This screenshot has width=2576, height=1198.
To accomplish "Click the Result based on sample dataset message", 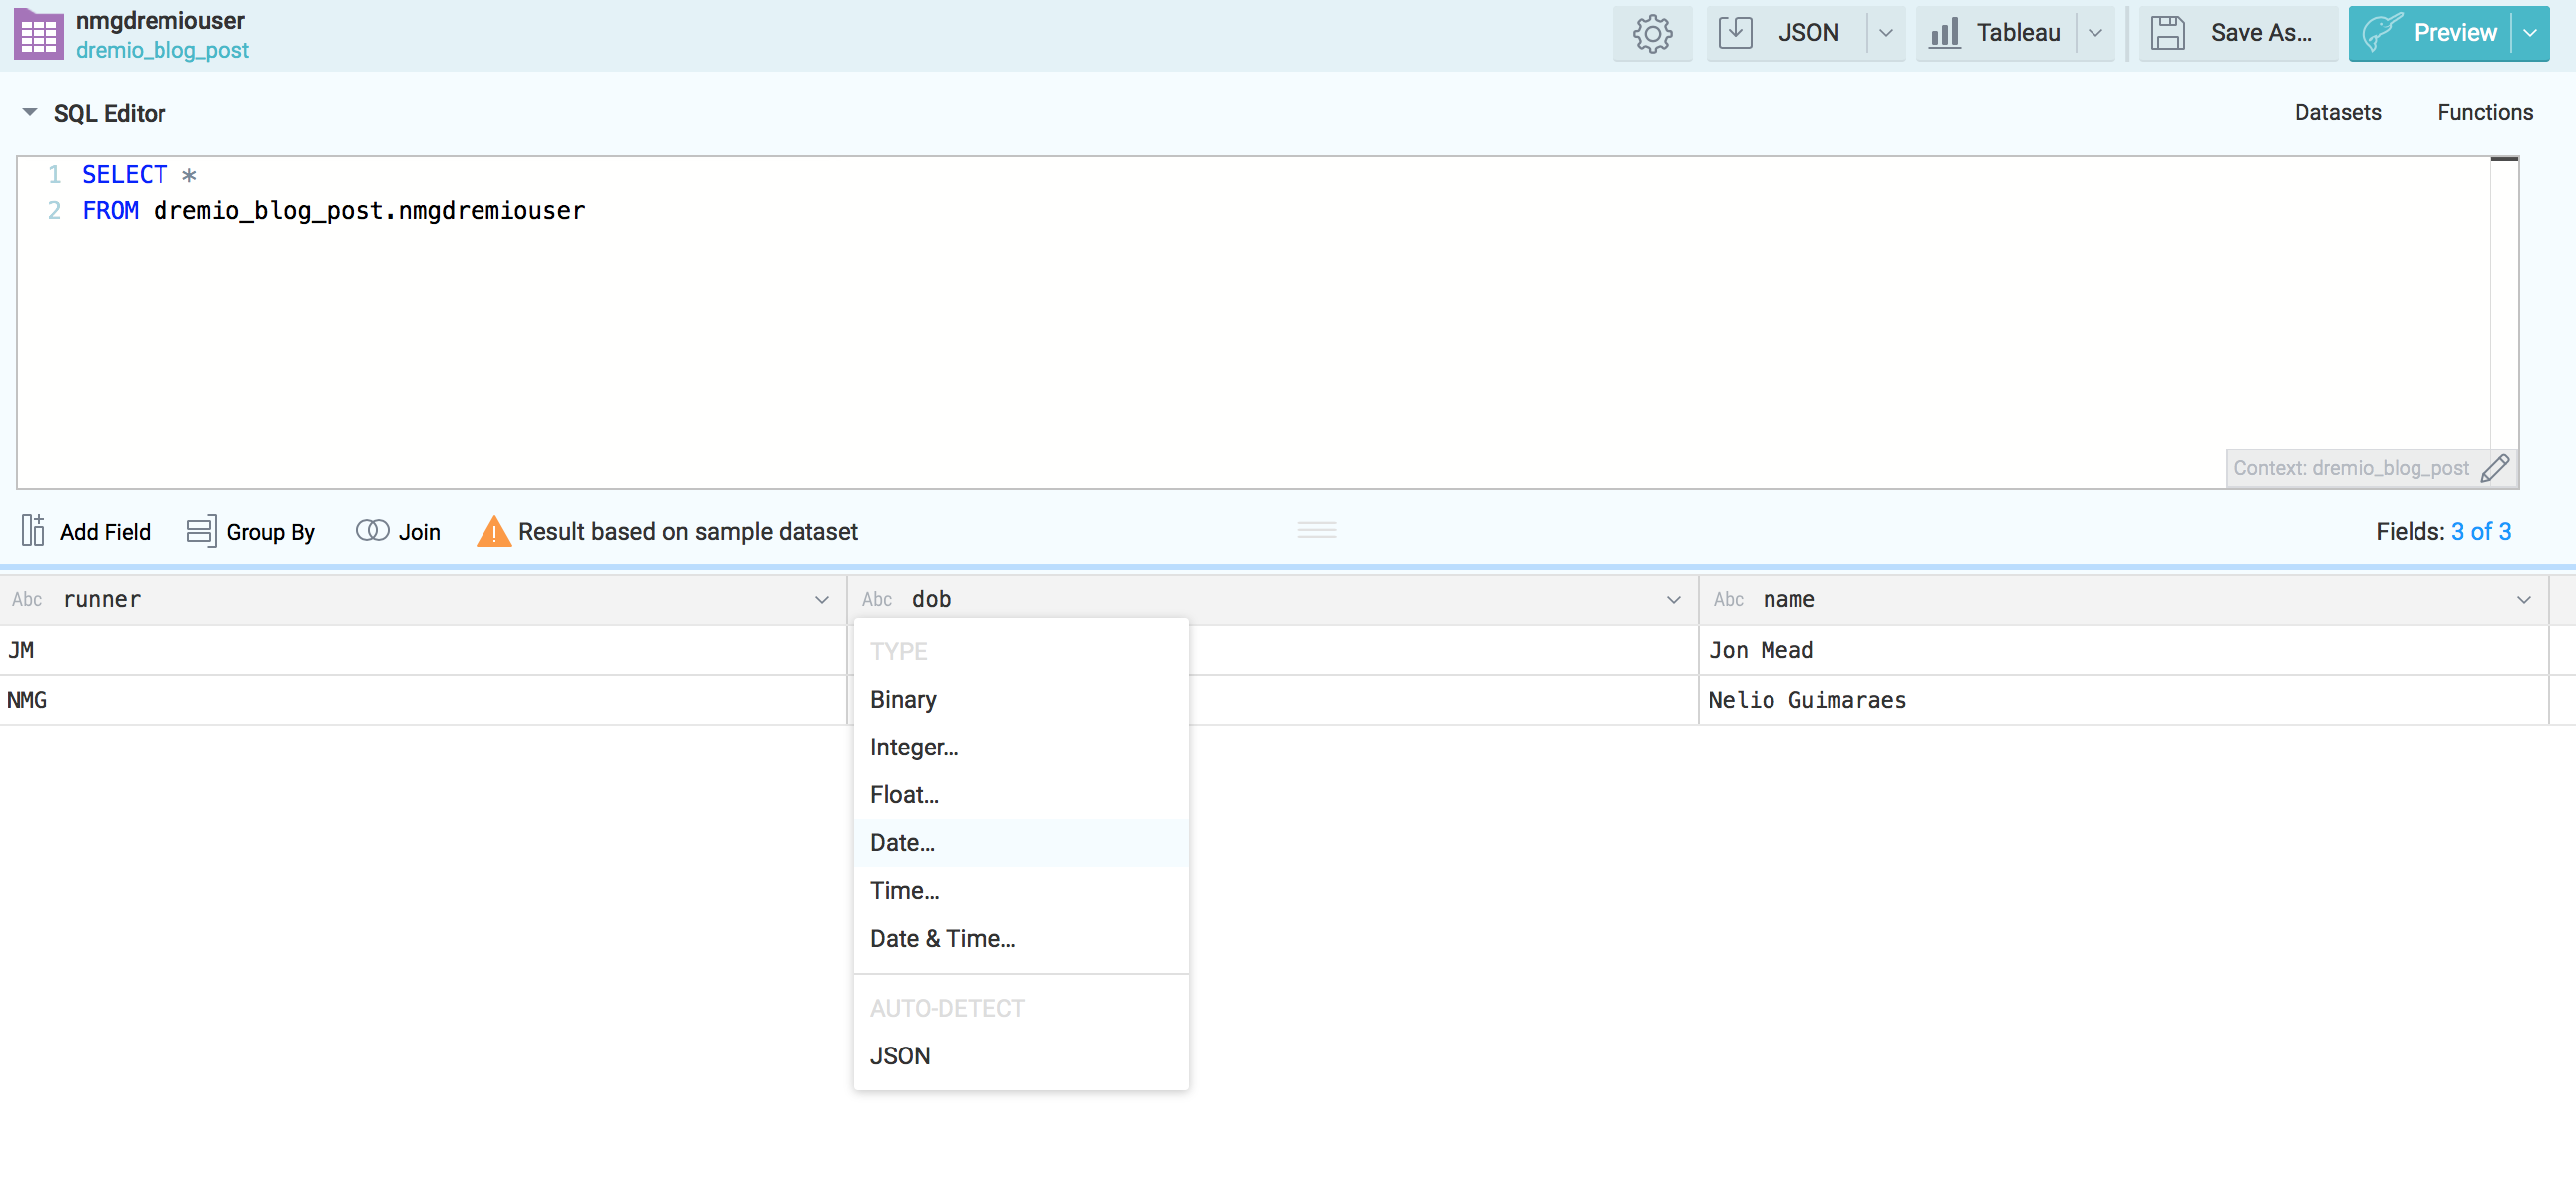I will pyautogui.click(x=688, y=531).
